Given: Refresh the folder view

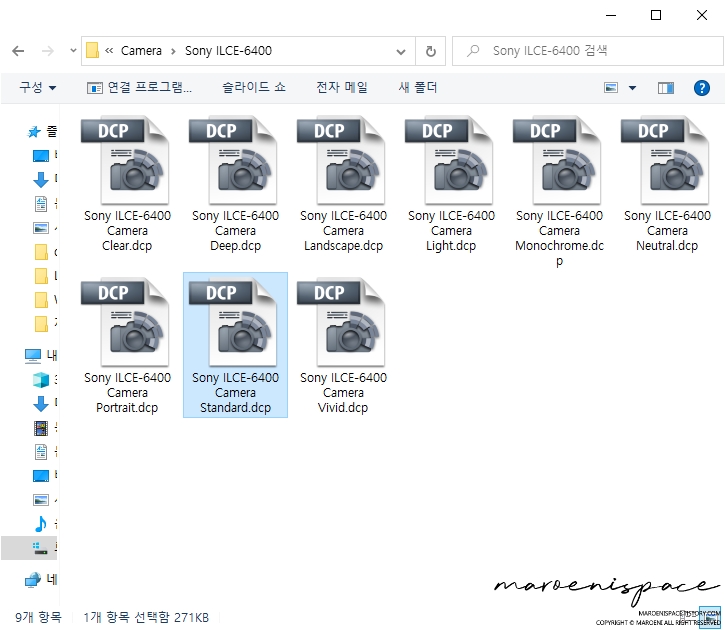Looking at the screenshot, I should click(x=431, y=51).
